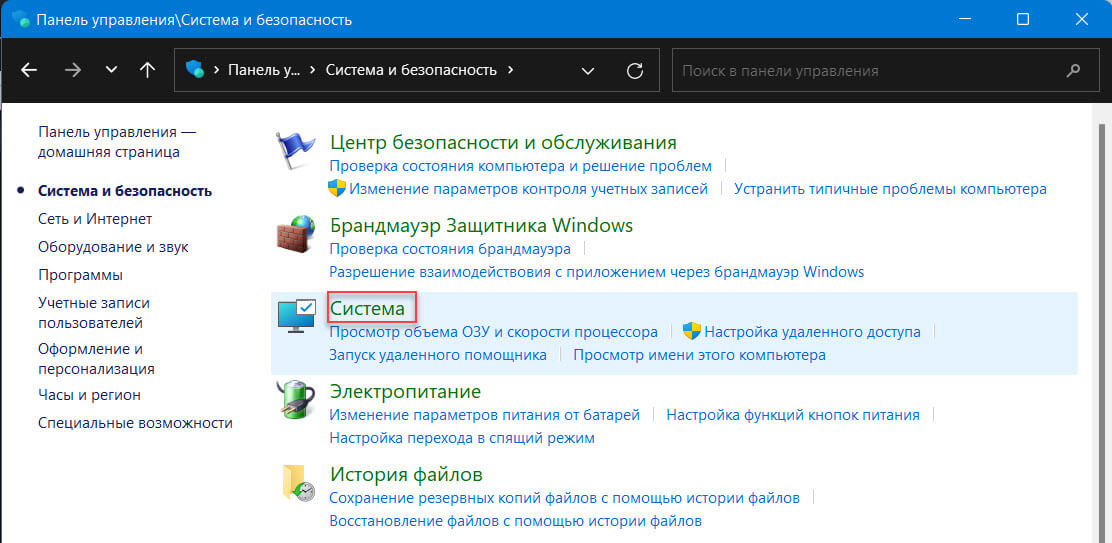
Task: Click Восстановление файлов с помощью истории файлов
Action: (516, 521)
